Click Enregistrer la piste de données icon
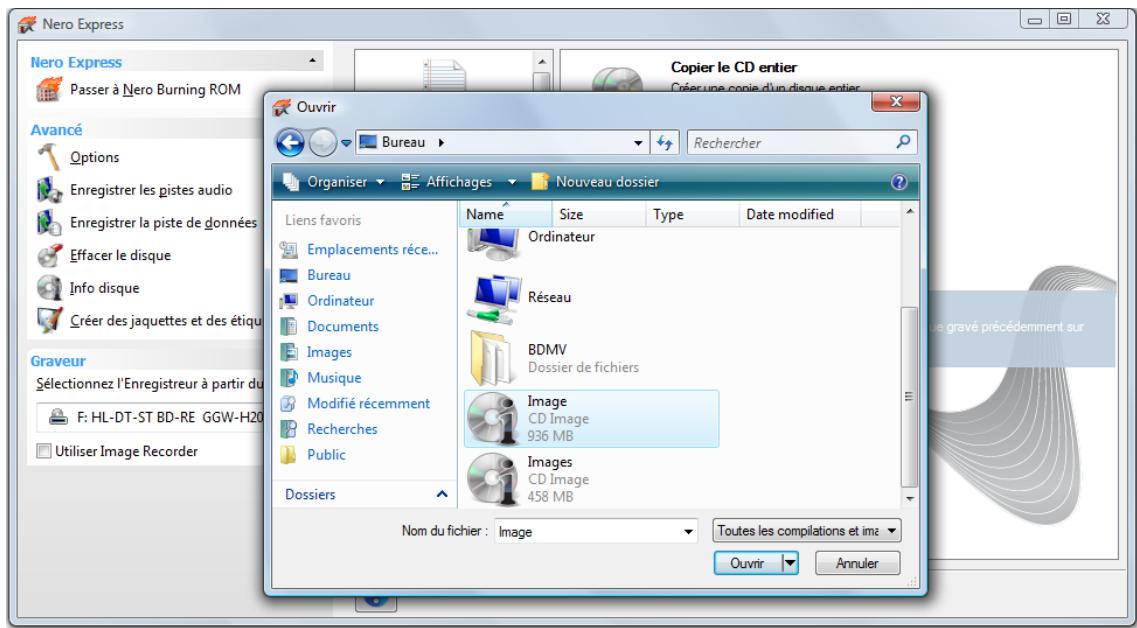This screenshot has width=1137, height=628. 49,223
